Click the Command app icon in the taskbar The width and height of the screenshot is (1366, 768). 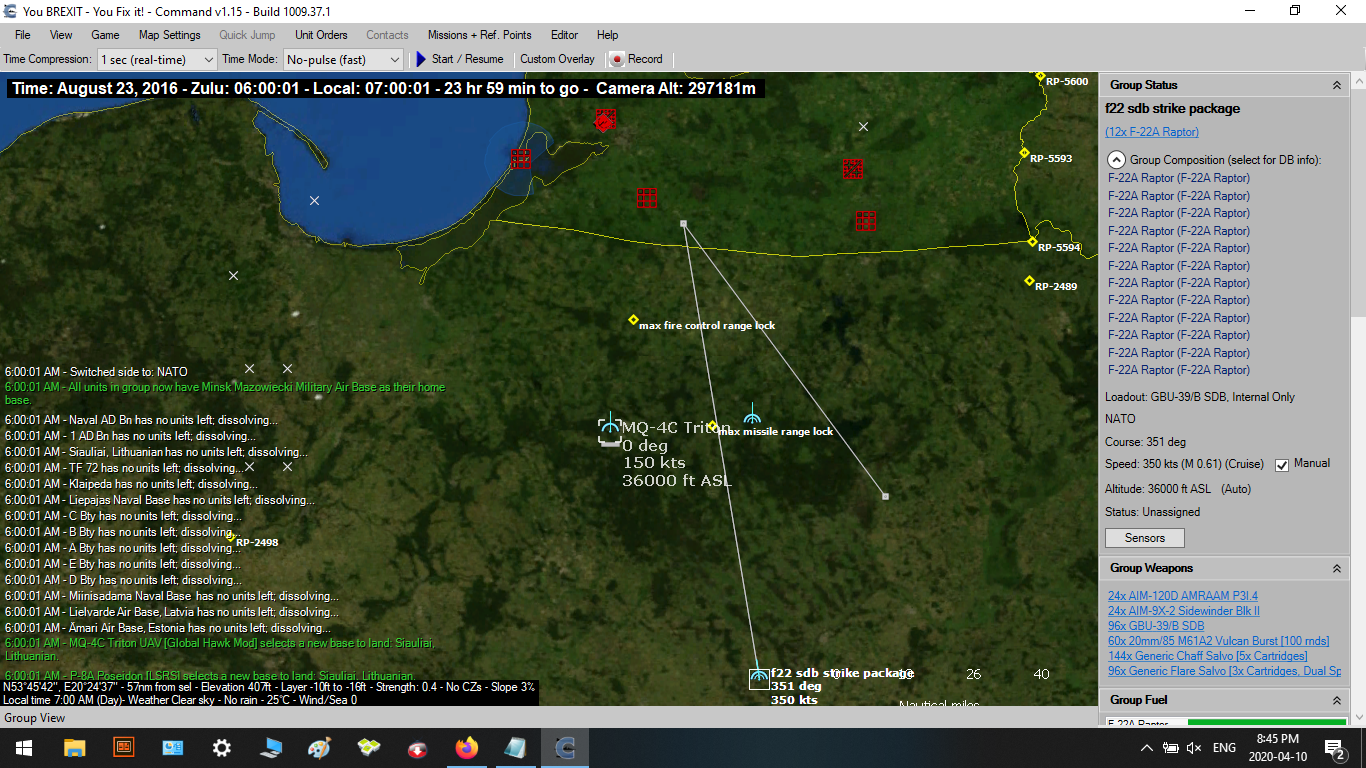click(x=564, y=748)
